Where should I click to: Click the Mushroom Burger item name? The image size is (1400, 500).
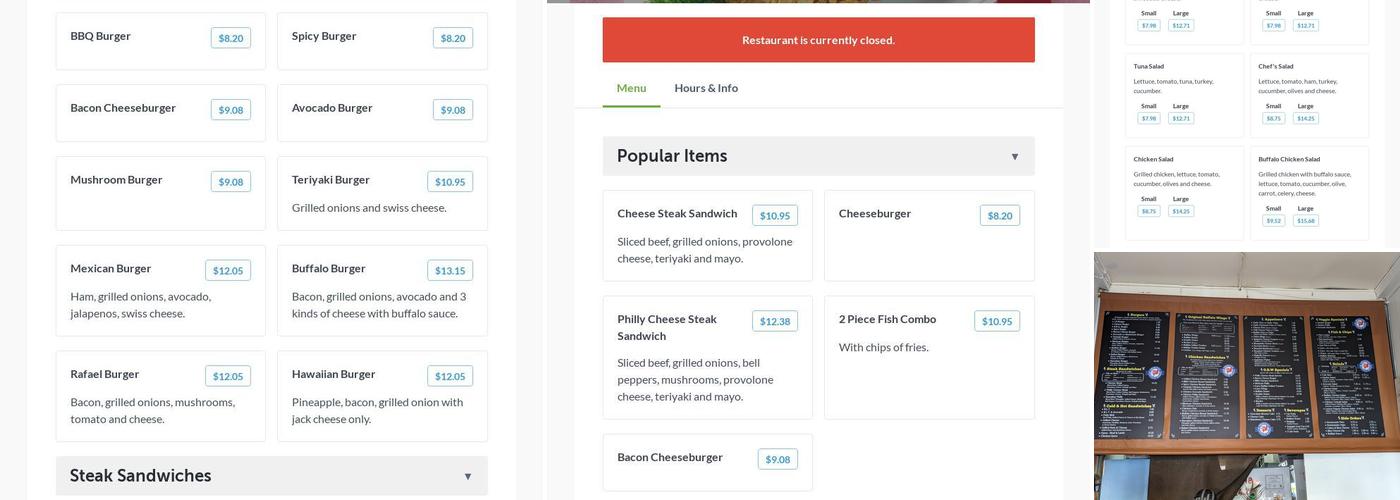click(116, 180)
